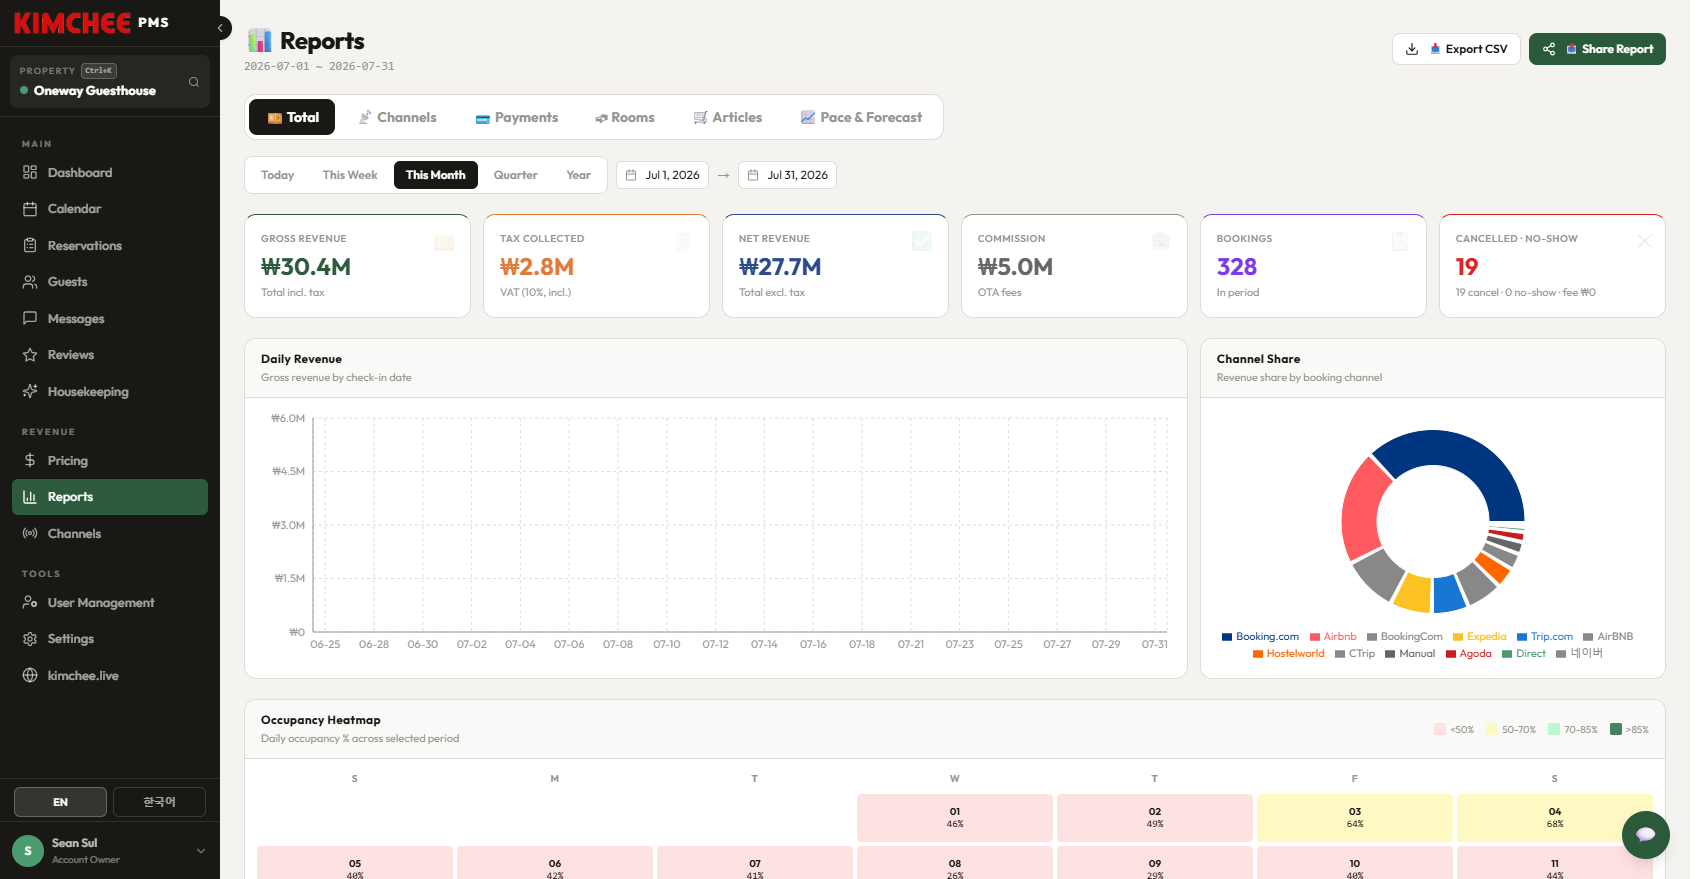Click the calendar icon in start date field
Screen dimensions: 1707x879
point(631,175)
